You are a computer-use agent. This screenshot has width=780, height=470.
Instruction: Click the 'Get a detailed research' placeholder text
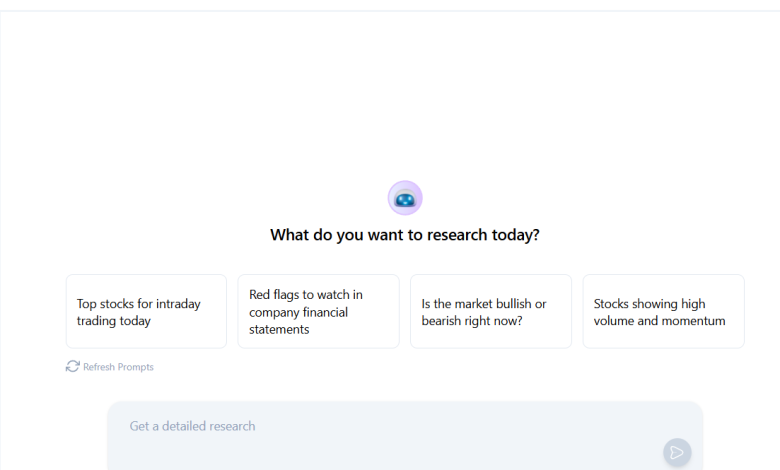coord(192,426)
